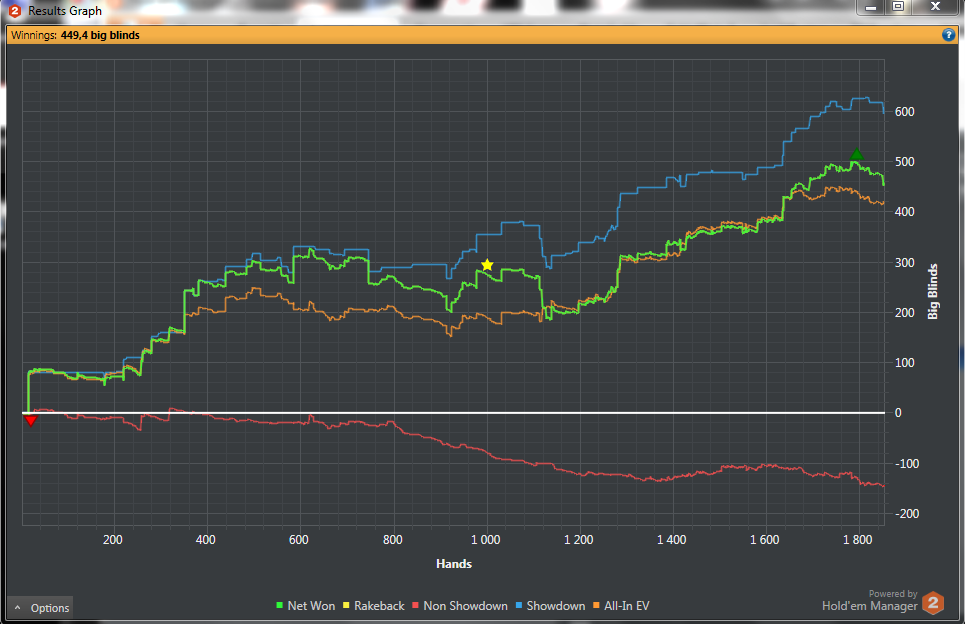Close the Results Graph window
The height and width of the screenshot is (624, 965).
point(935,7)
